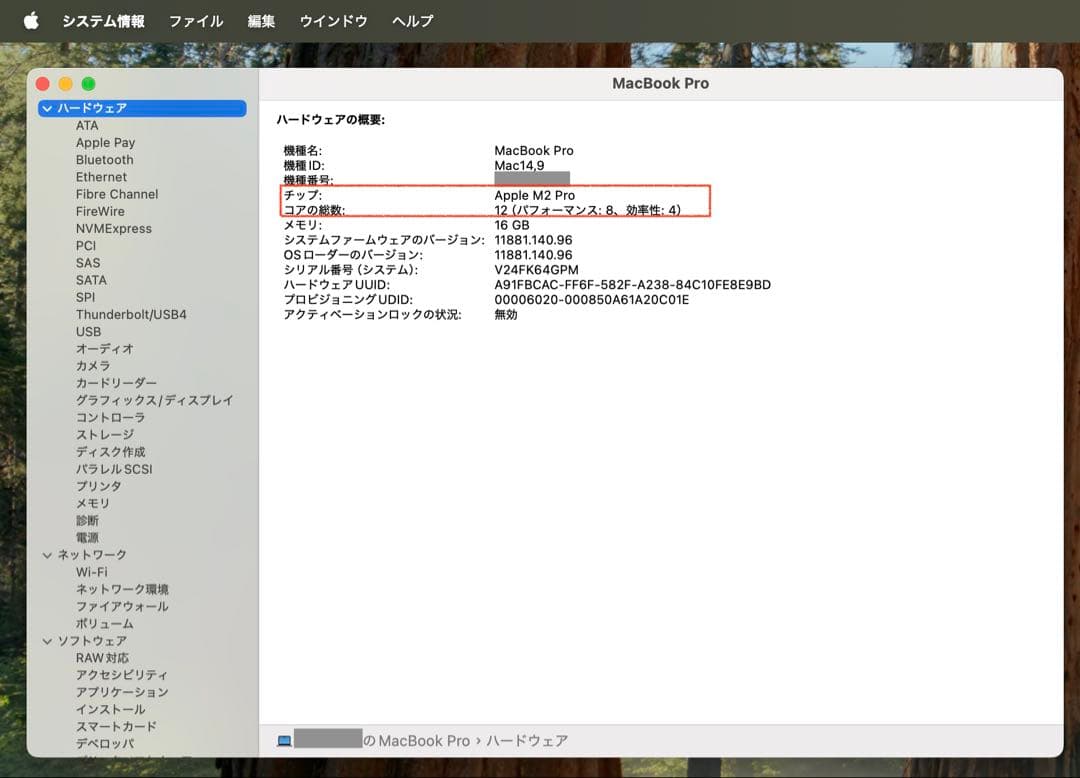Click the MacBook Pro breadcrumb link
The image size is (1080, 778).
(x=423, y=740)
